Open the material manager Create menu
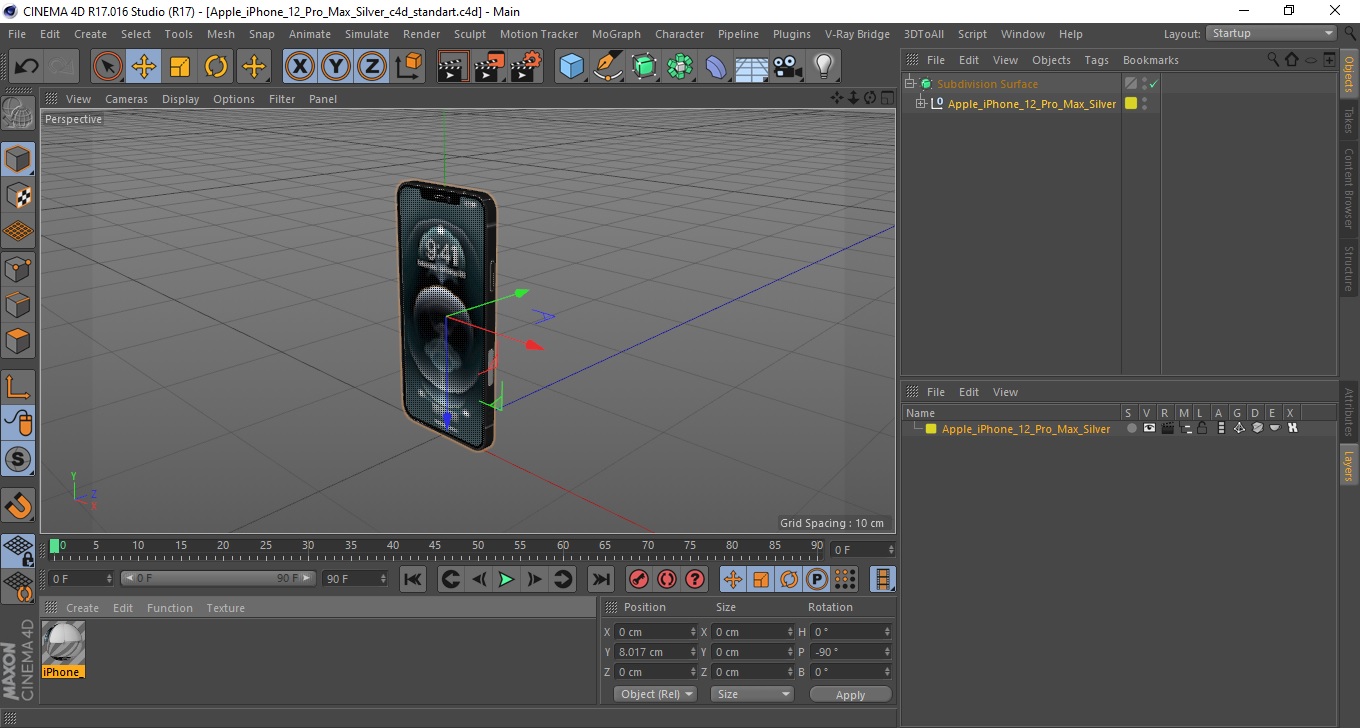 pos(82,608)
